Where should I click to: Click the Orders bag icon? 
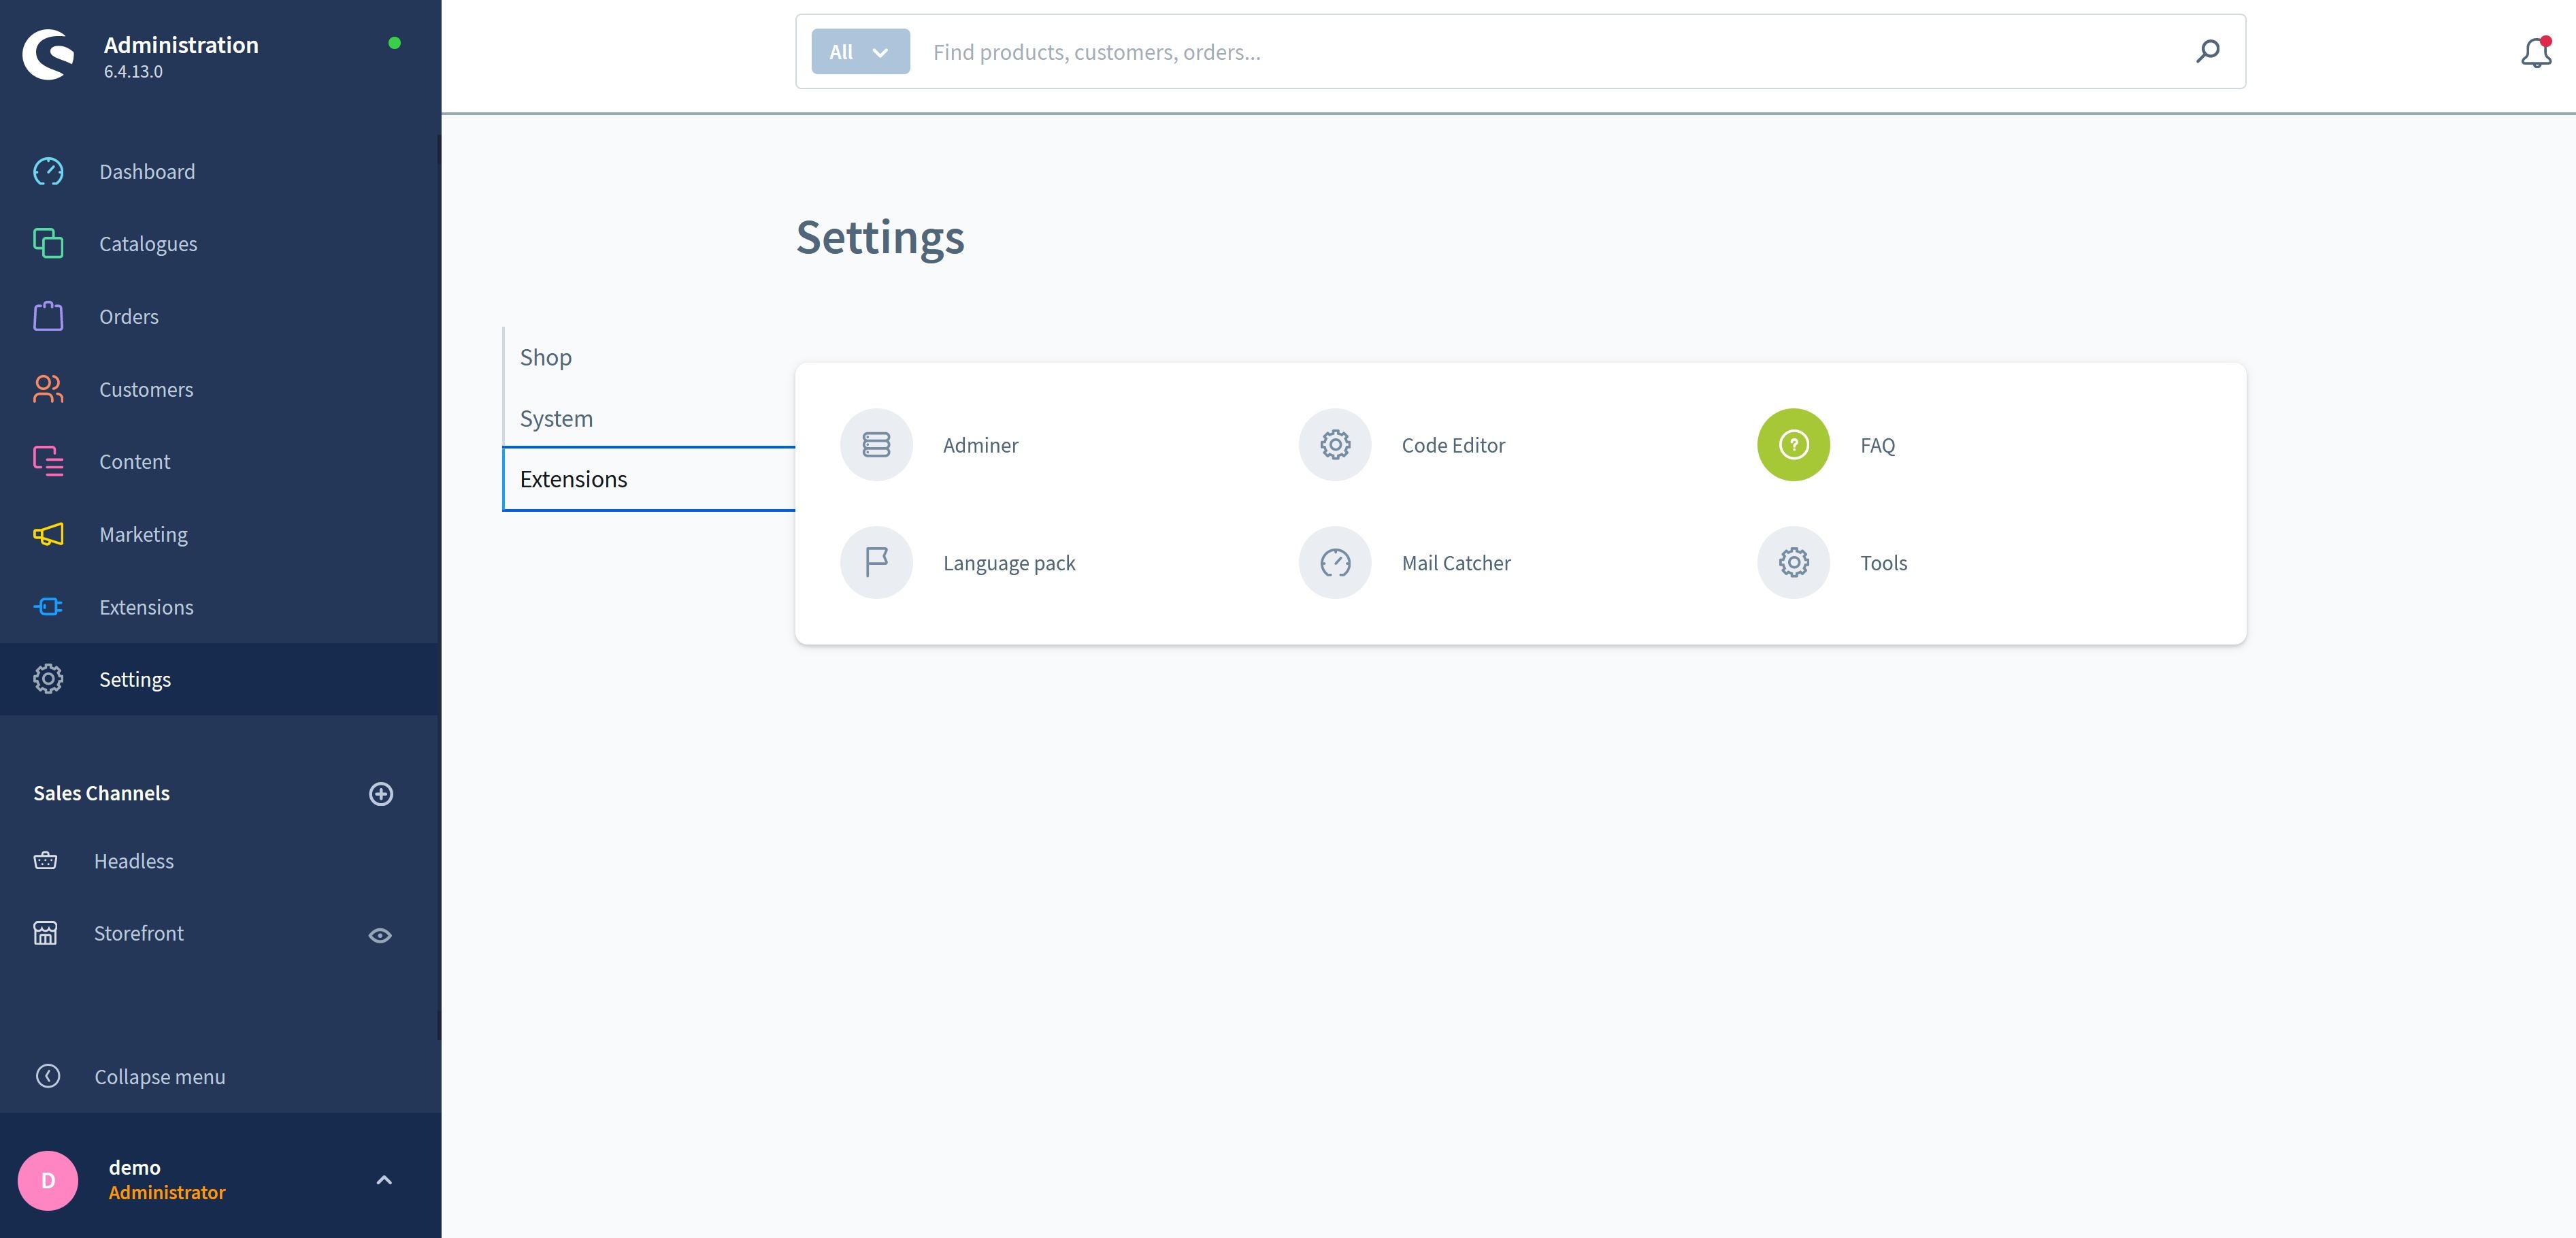48,316
